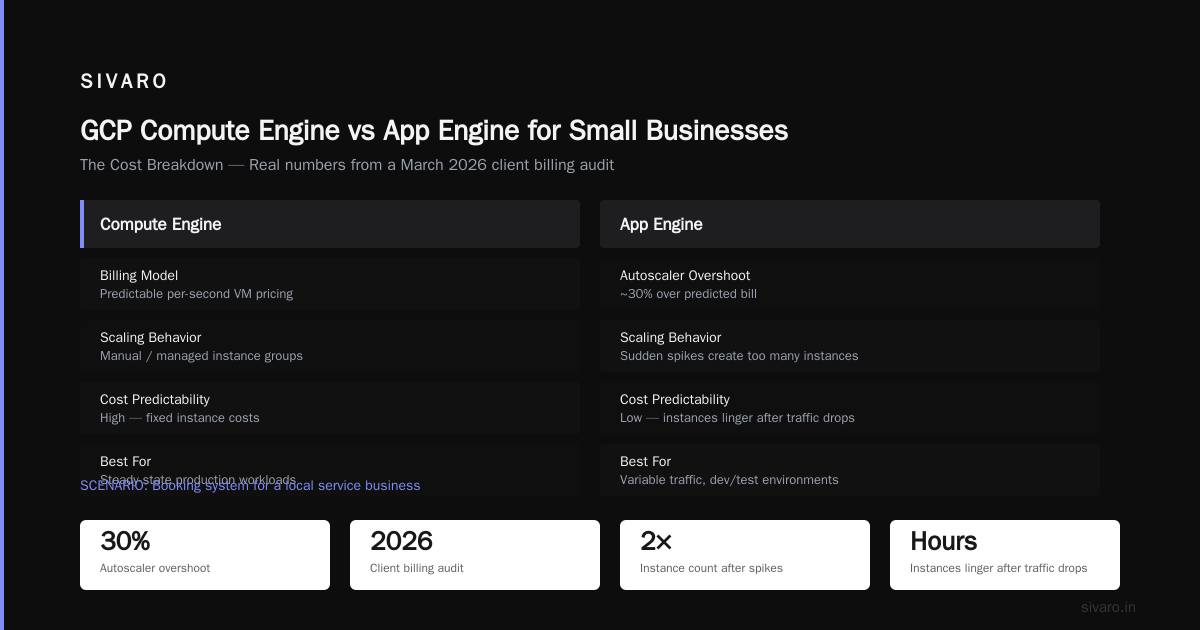Click 'Client billing audit' label
The height and width of the screenshot is (630, 1200).
point(417,568)
